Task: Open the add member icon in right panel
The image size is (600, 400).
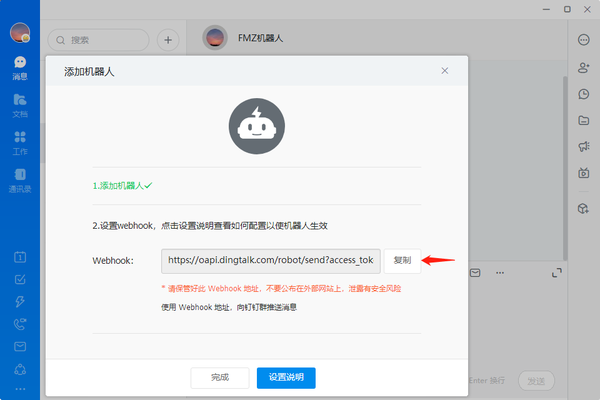Action: coord(583,67)
